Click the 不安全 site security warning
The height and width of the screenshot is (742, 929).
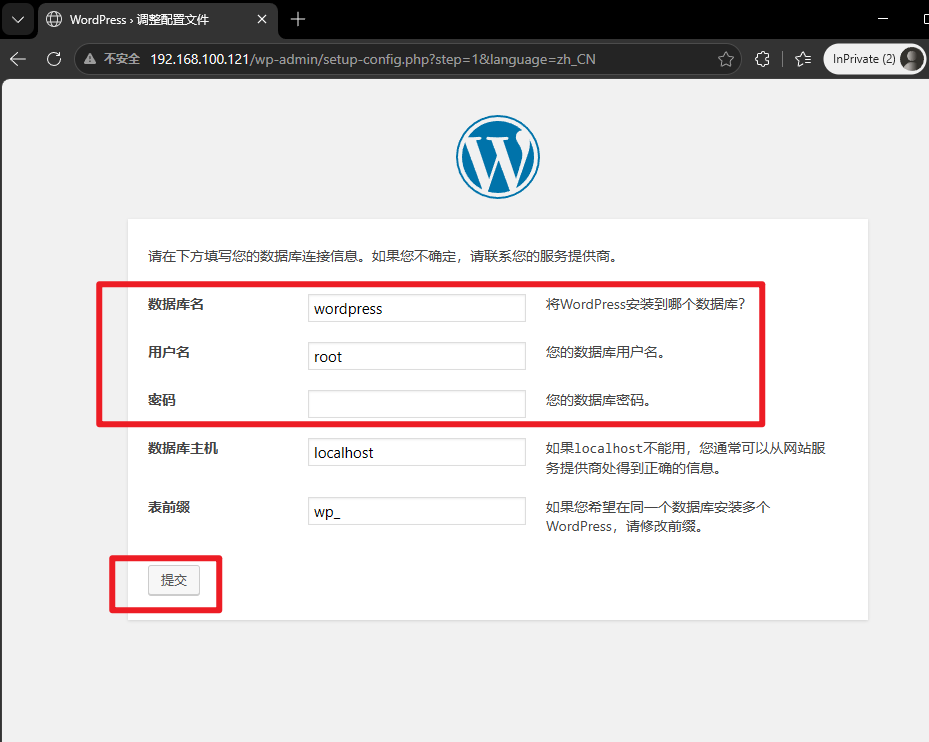[x=112, y=59]
